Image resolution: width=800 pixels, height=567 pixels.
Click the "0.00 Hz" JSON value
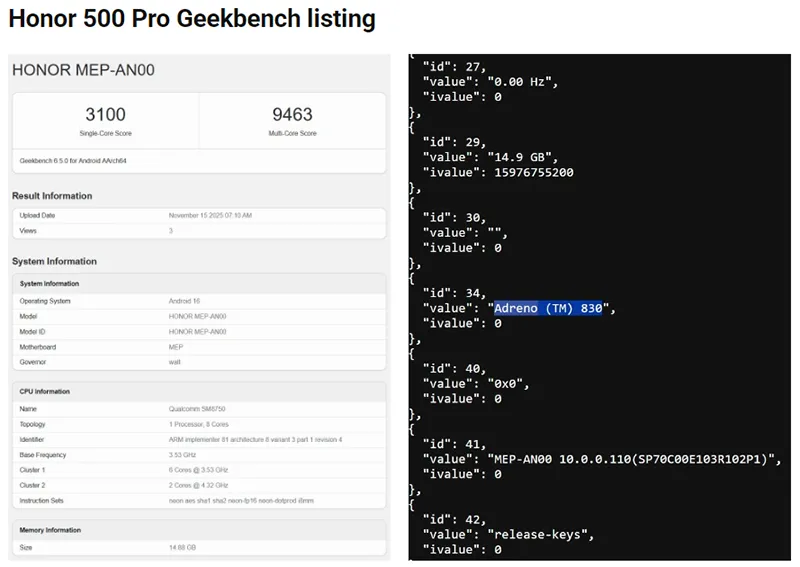(x=523, y=82)
